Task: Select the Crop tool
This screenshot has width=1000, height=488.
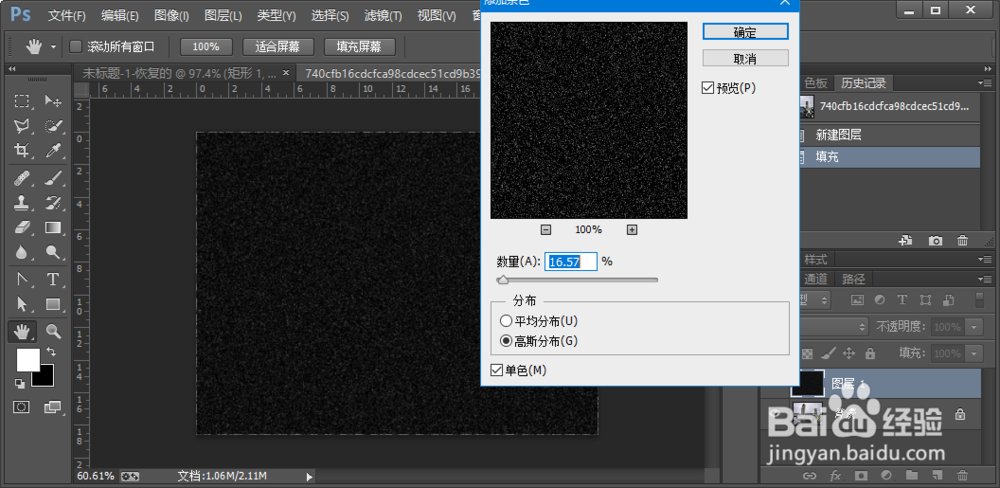Action: click(x=22, y=151)
